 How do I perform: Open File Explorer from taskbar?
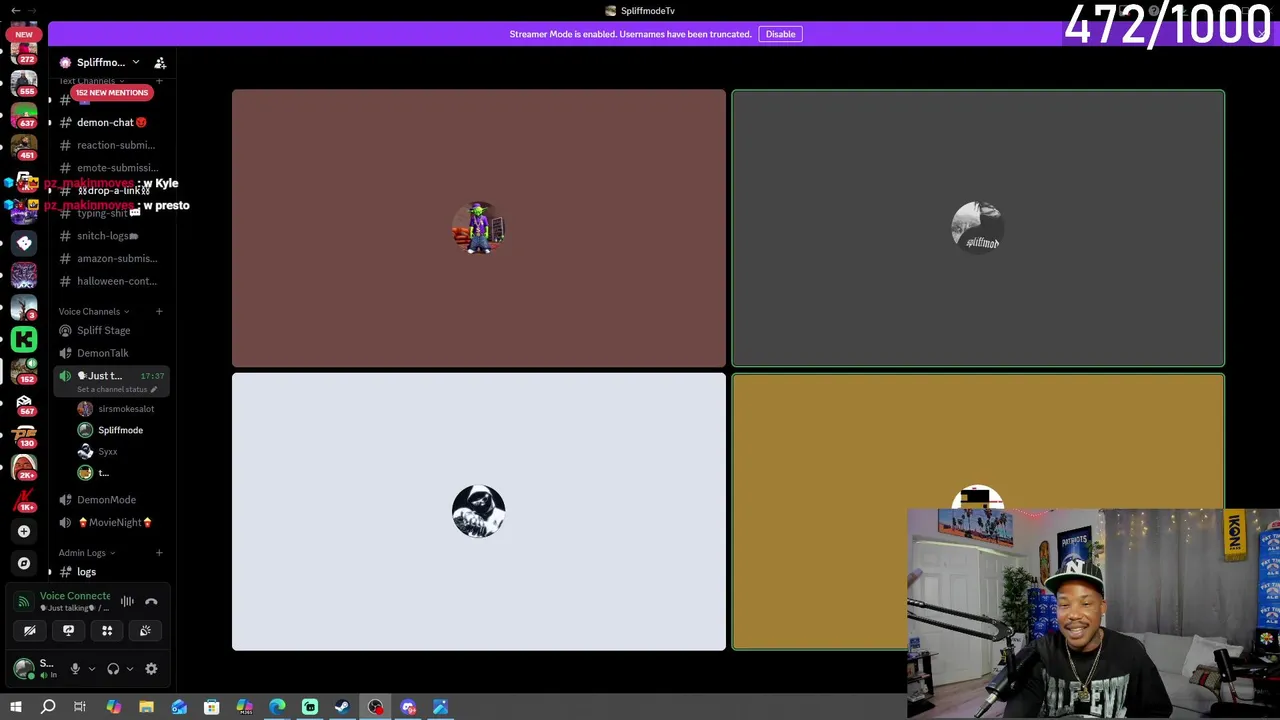click(x=146, y=707)
